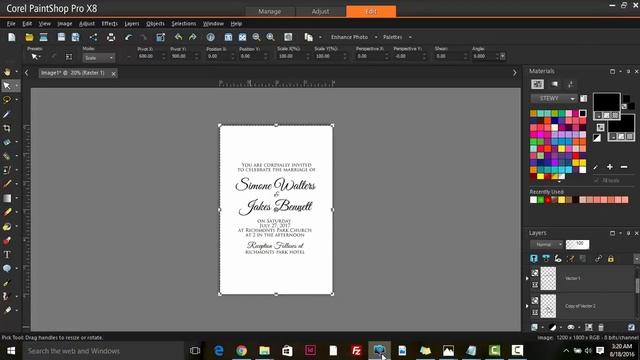Viewport: 640px width, 360px height.
Task: Open a file with folder icon
Action: [29, 37]
